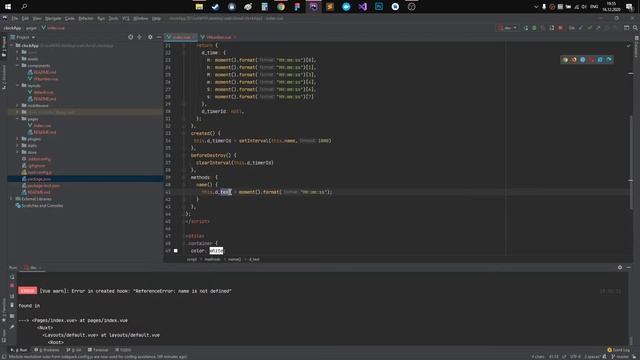Select Scratches and Consoles node

[39, 206]
